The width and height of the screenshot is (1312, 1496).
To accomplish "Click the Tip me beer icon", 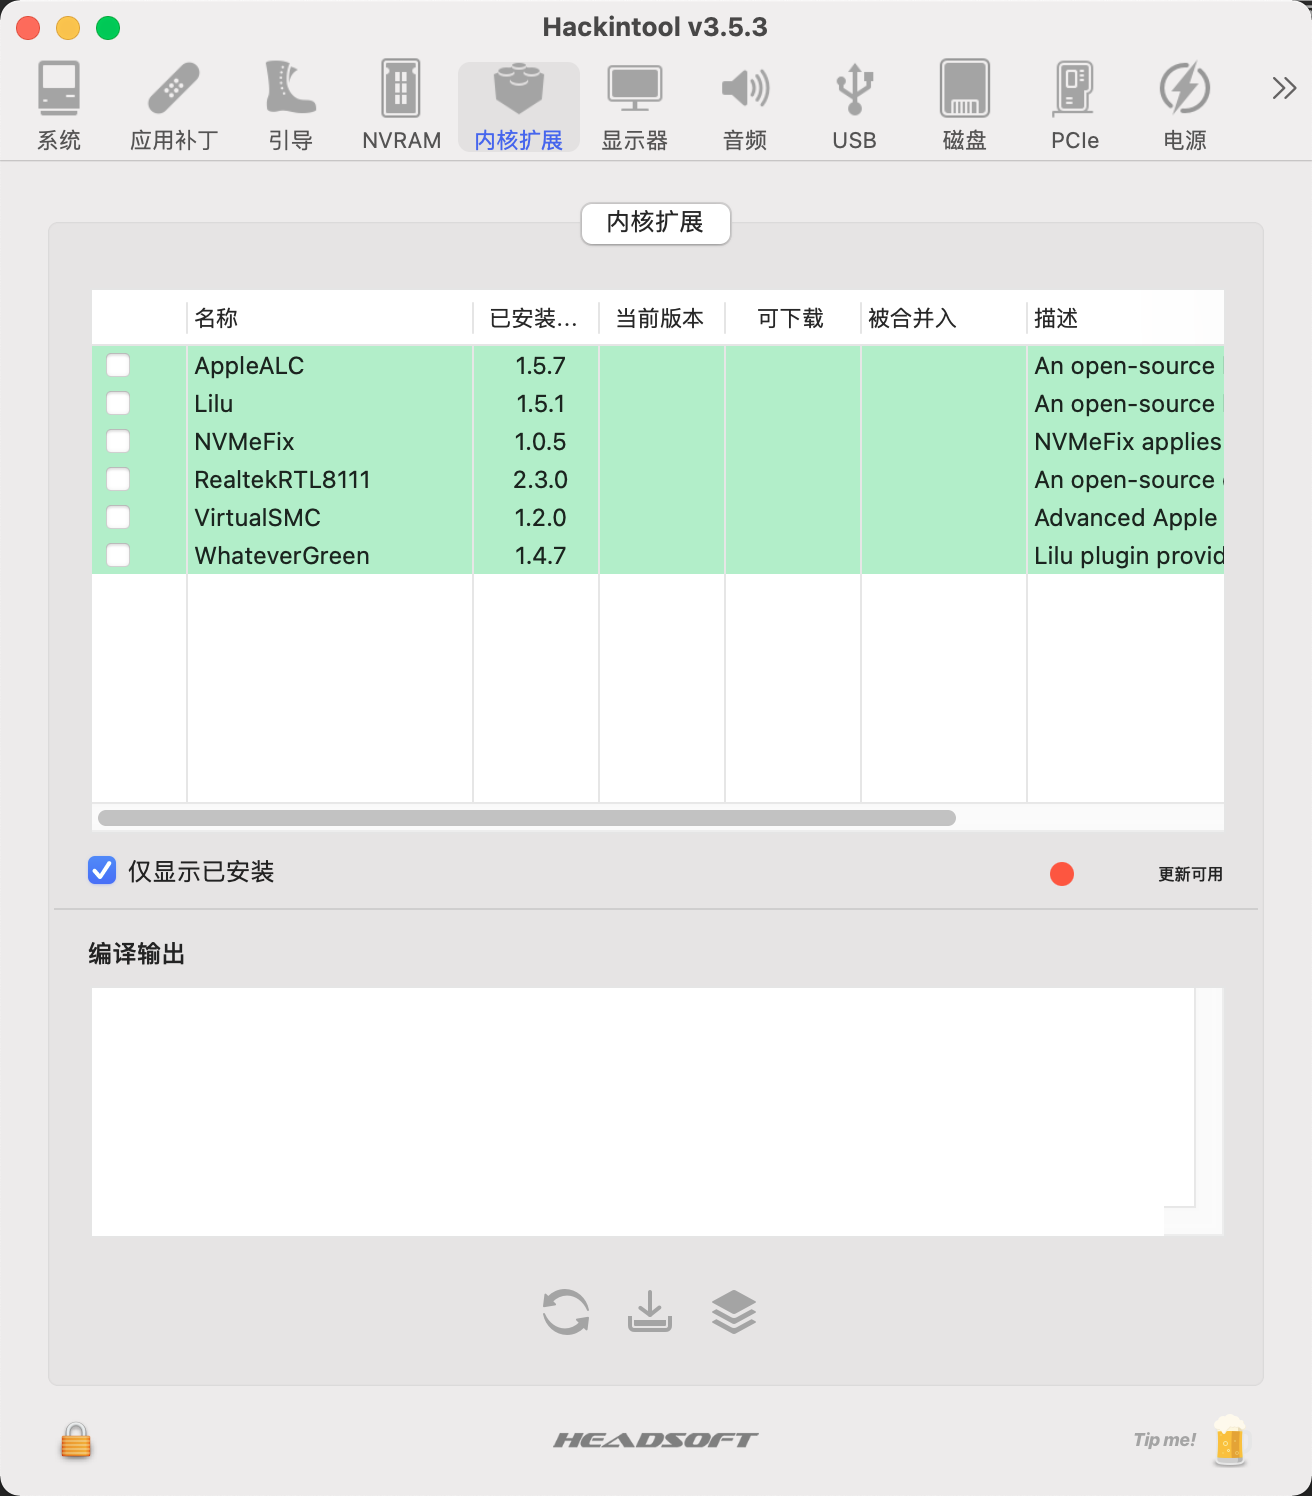I will (1230, 1440).
